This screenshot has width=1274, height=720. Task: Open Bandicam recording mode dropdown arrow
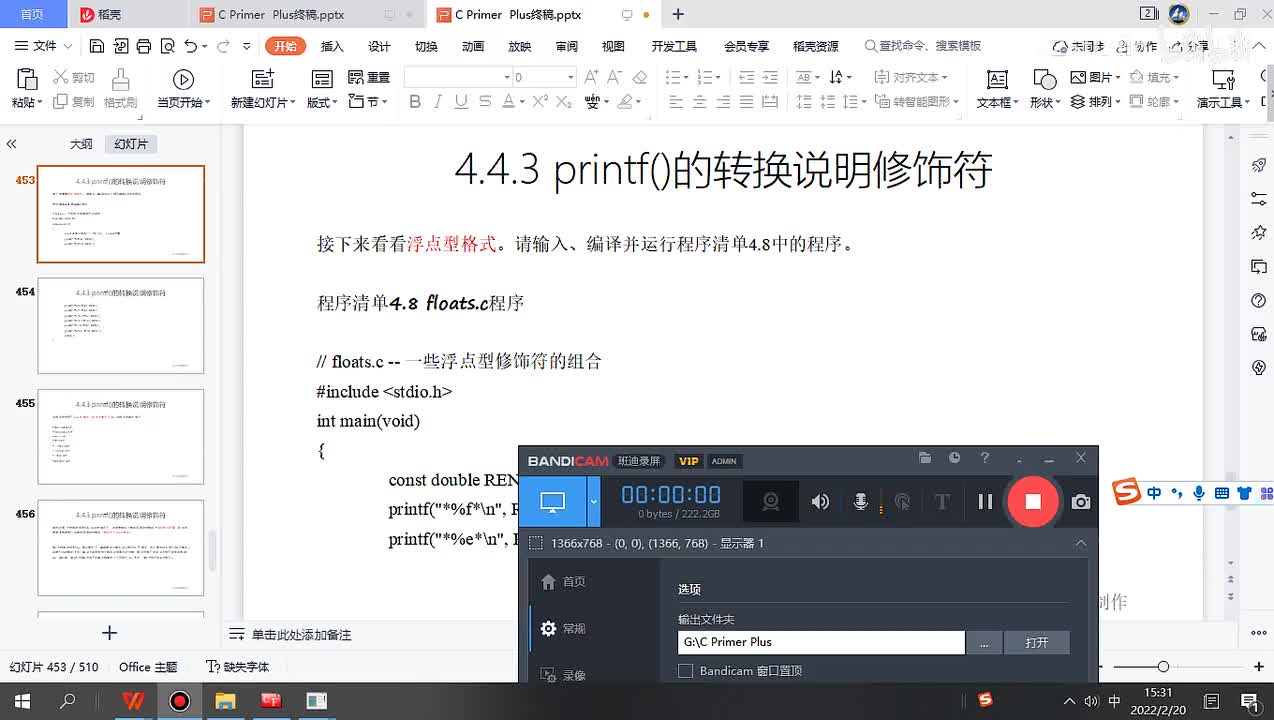[x=593, y=502]
